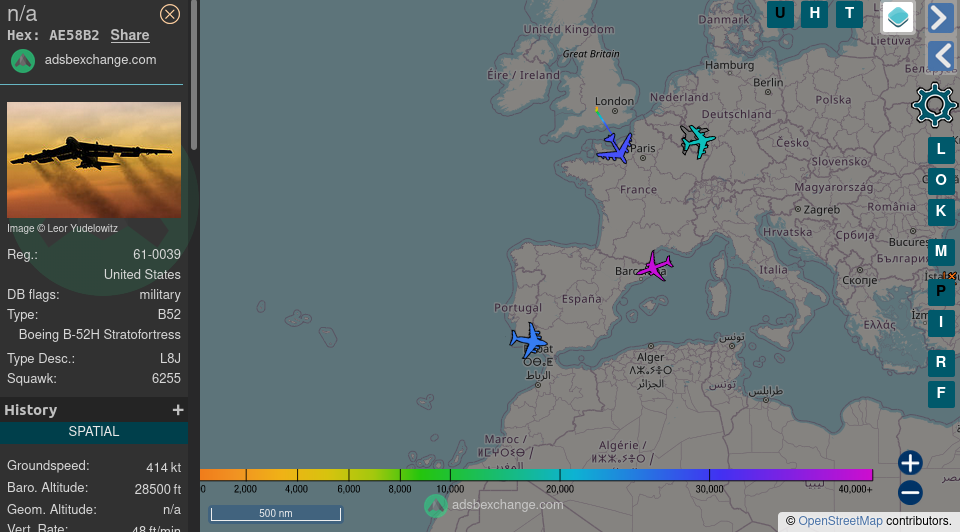This screenshot has width=960, height=532.
Task: Zoom in with the plus button
Action: point(910,463)
